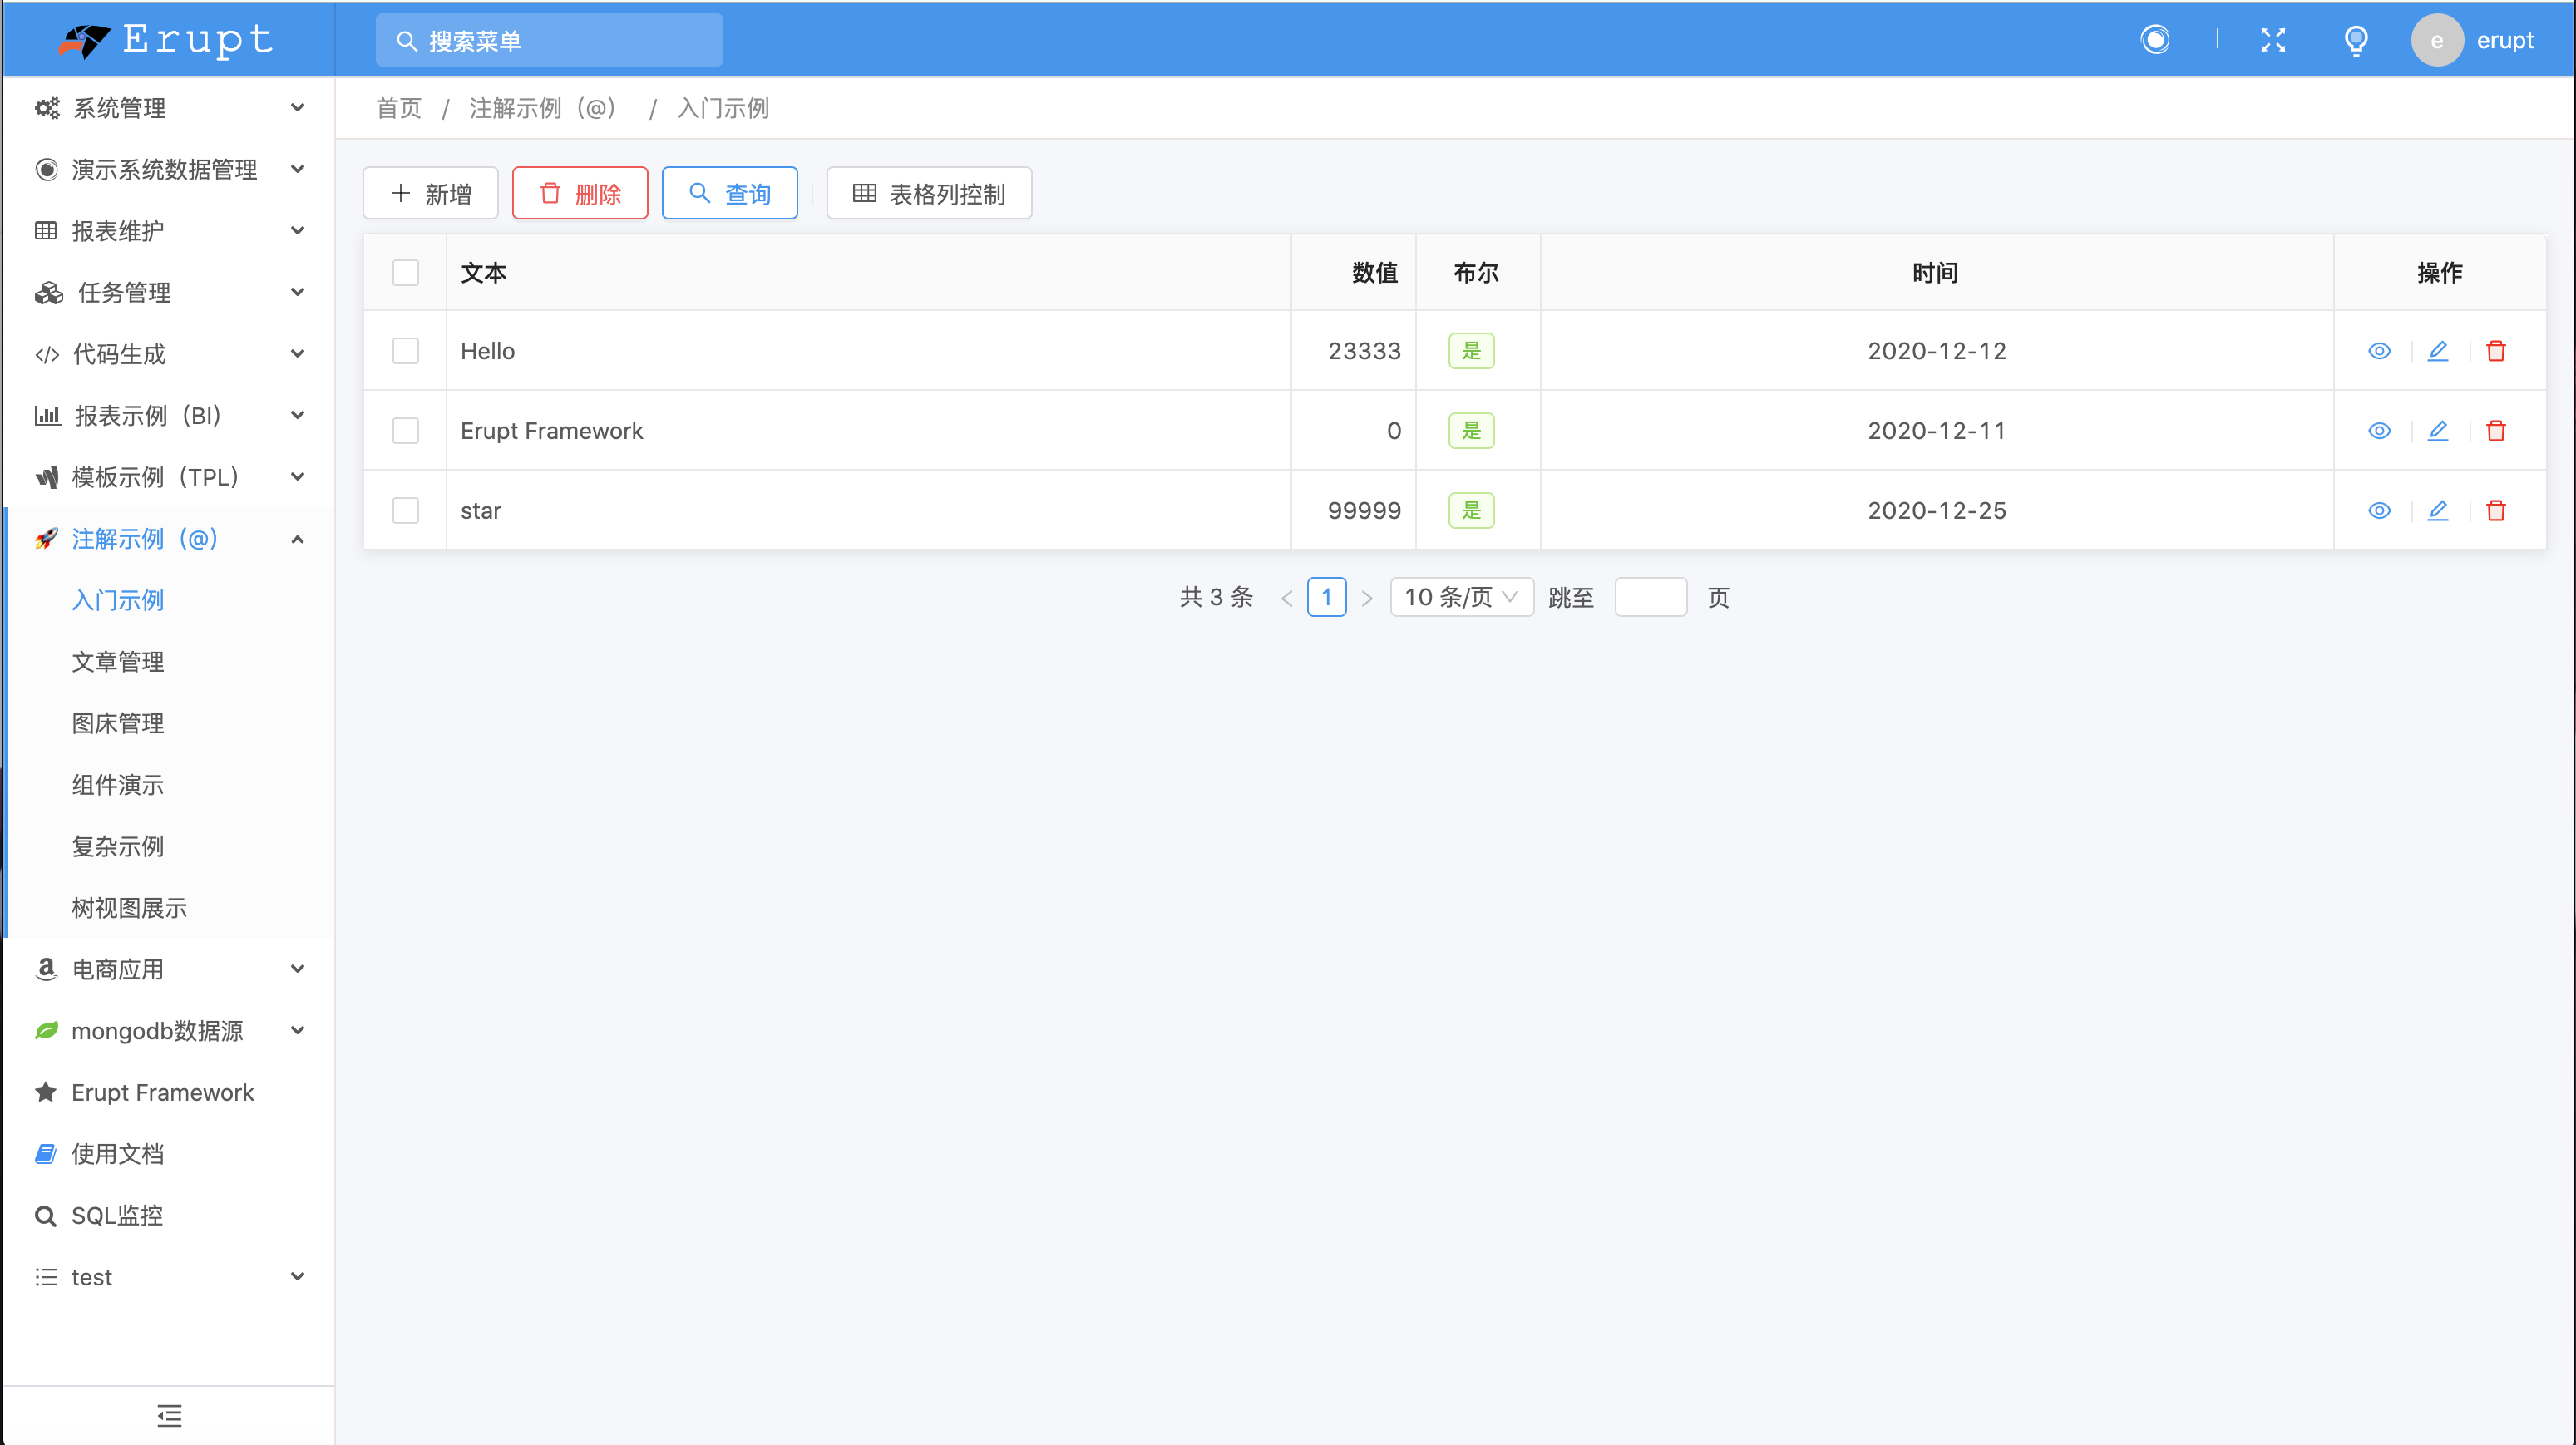
Task: Check the Hello row checkbox
Action: click(x=405, y=351)
